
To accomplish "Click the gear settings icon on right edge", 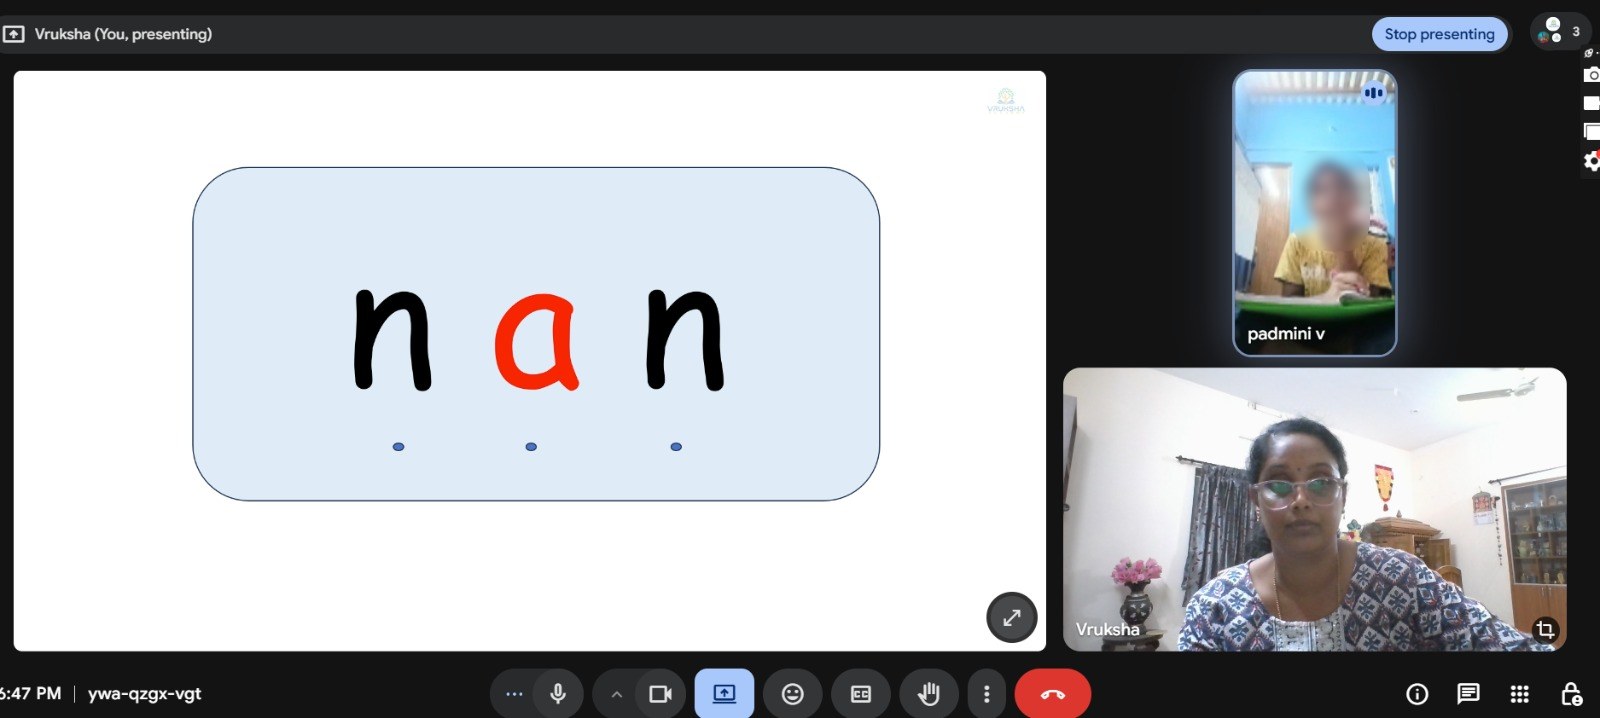I will [x=1591, y=160].
